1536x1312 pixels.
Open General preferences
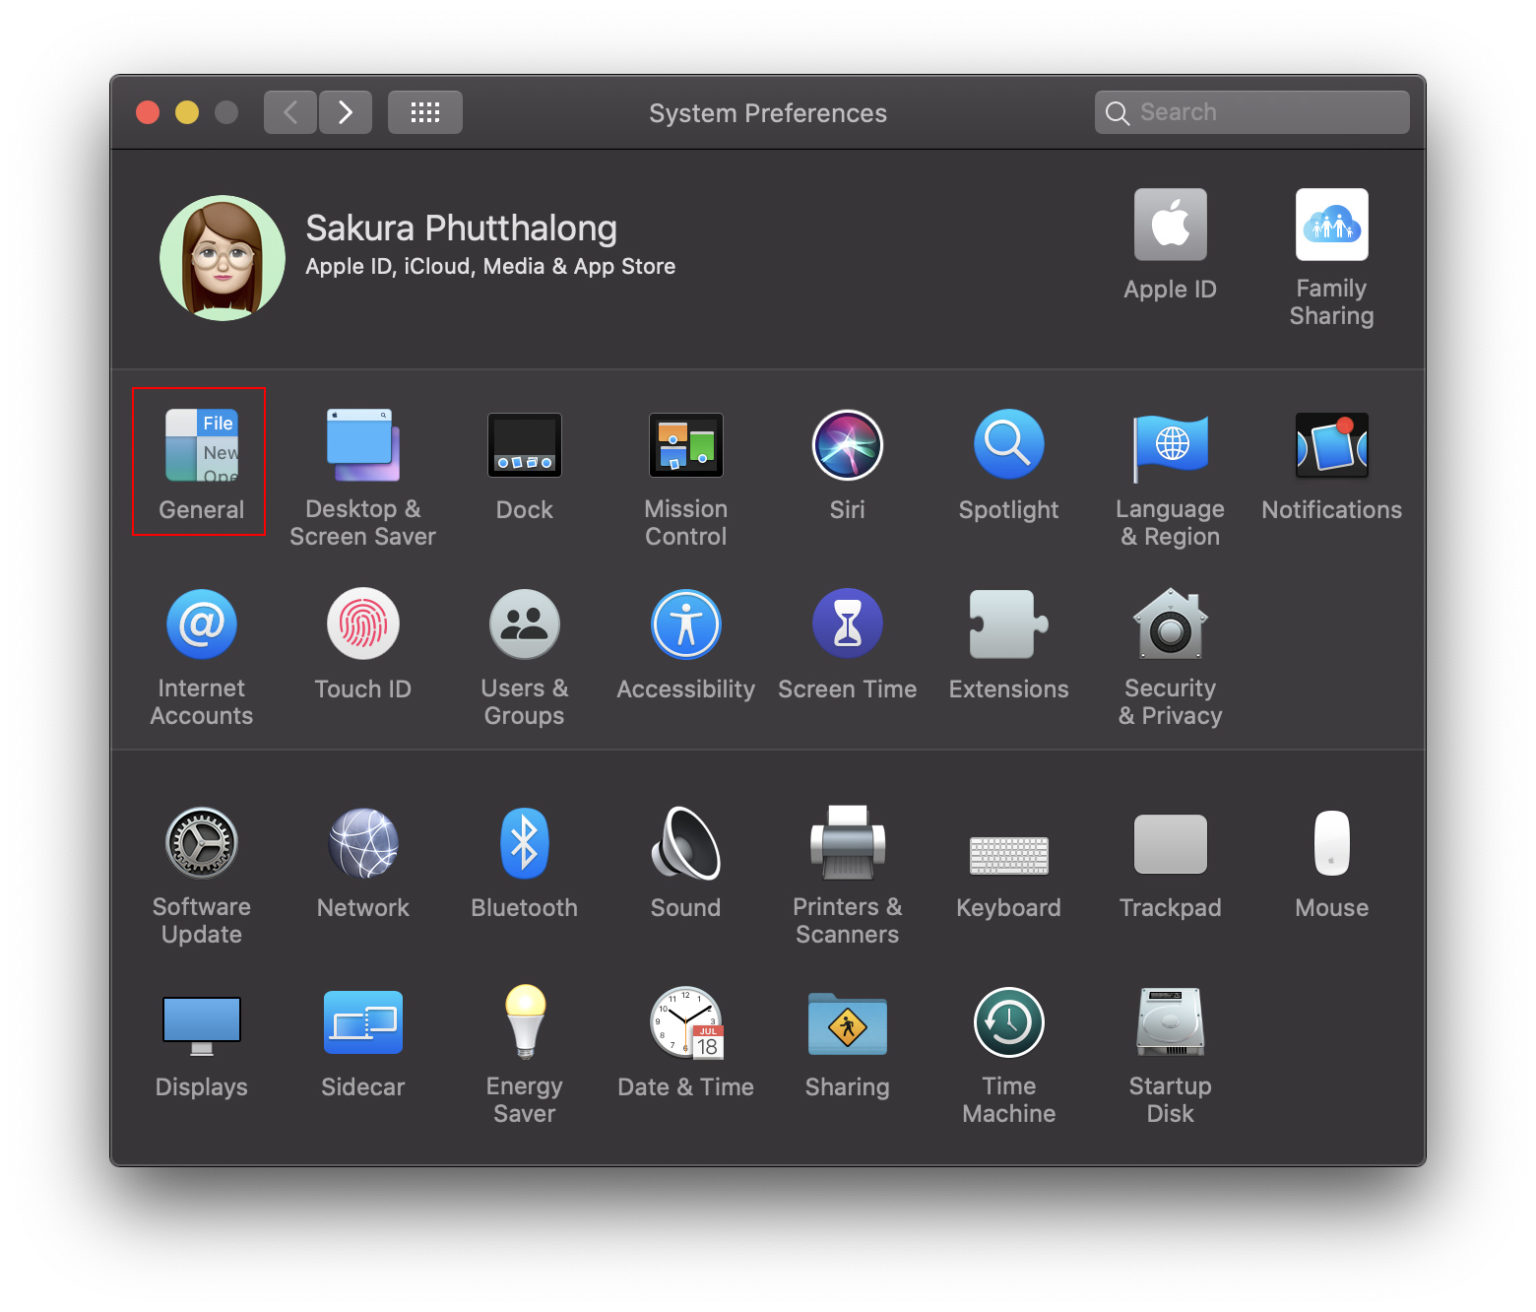pyautogui.click(x=199, y=462)
